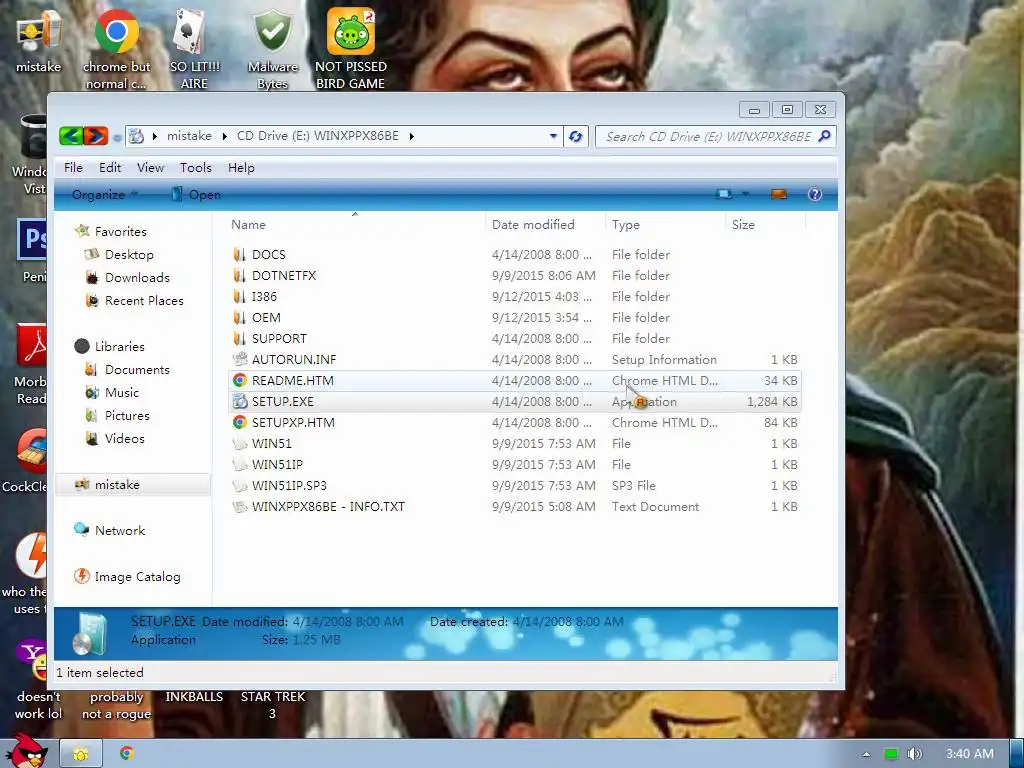Click the Open toolbar button
The width and height of the screenshot is (1024, 768).
pos(196,195)
